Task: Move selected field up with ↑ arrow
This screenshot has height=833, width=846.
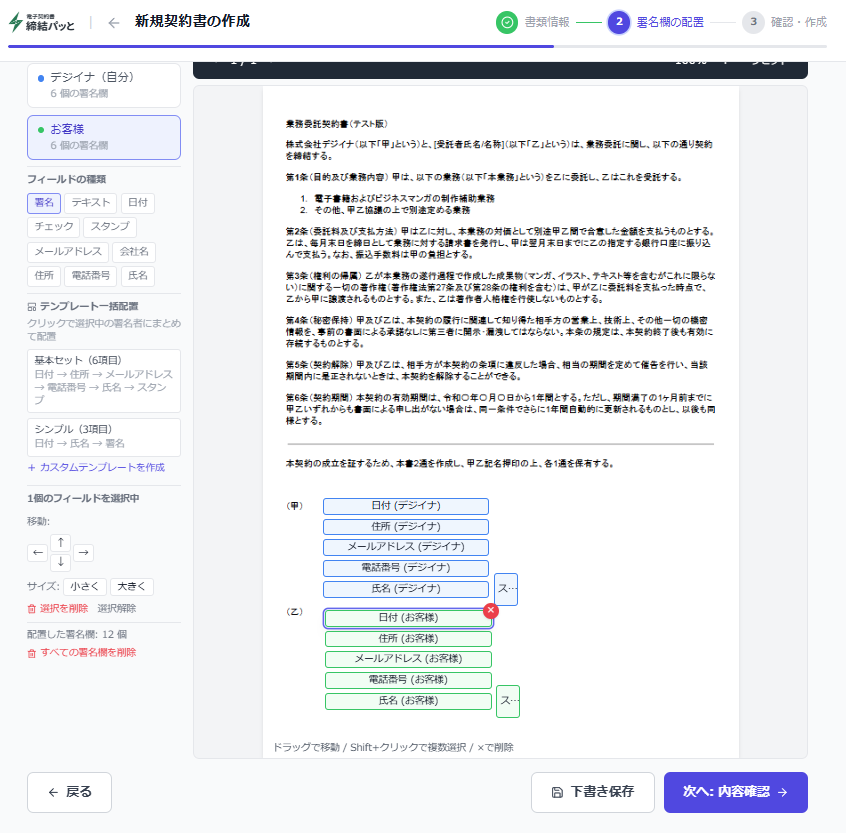Action: (60, 542)
